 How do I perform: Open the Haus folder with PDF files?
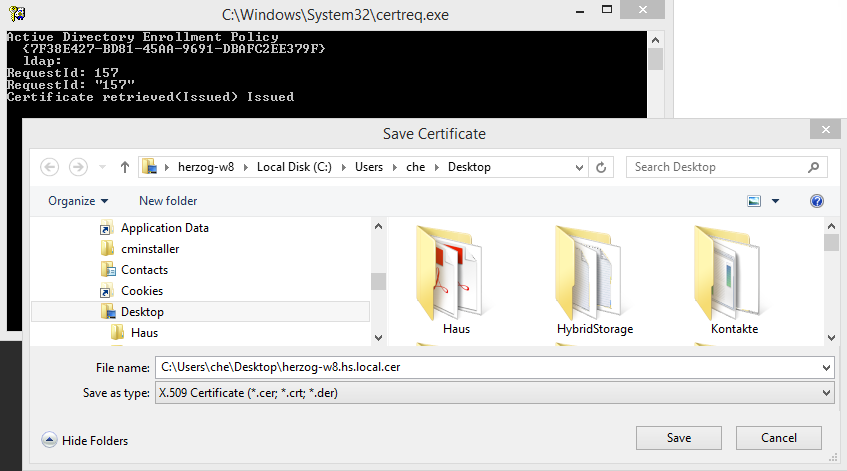tap(456, 276)
